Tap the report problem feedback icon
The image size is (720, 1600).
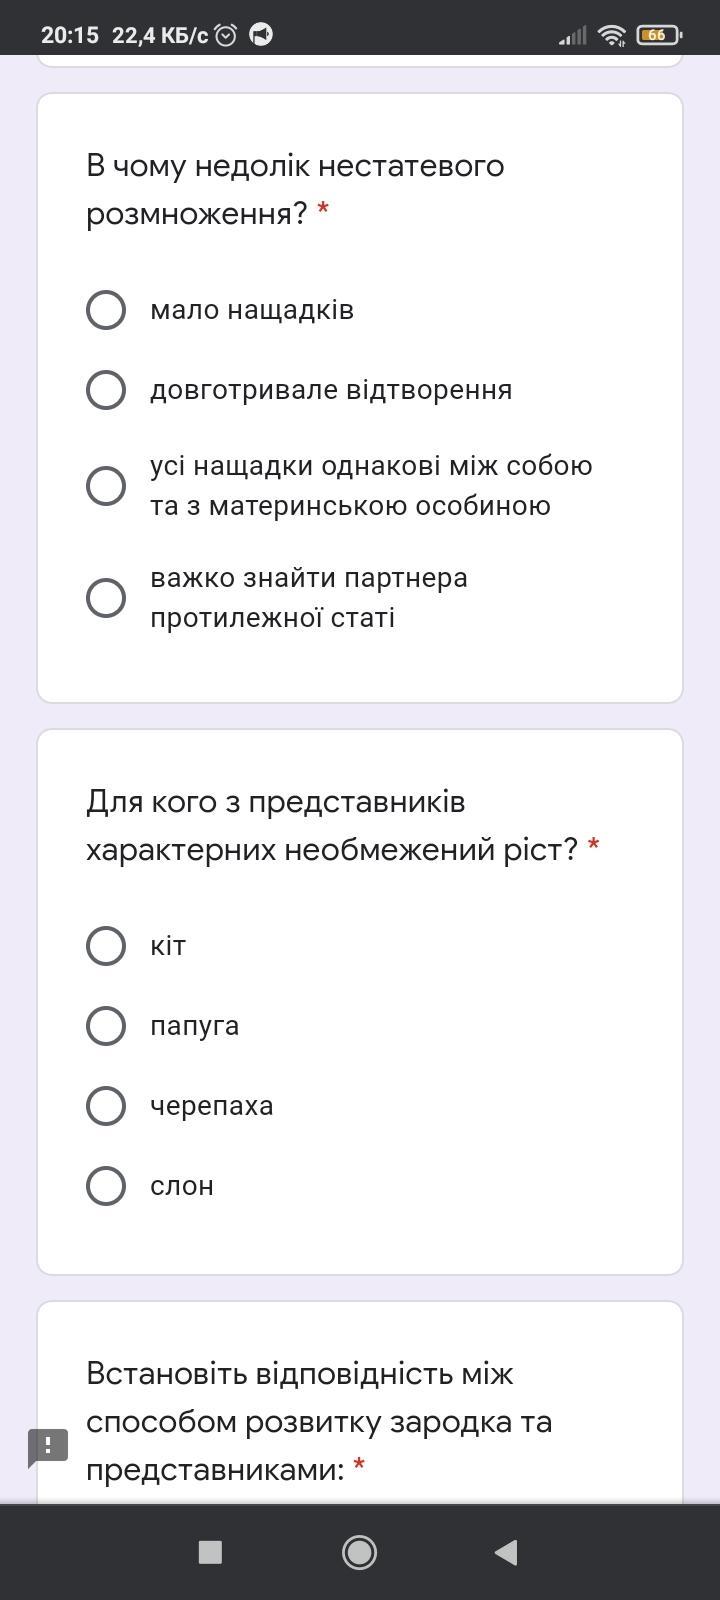47,1447
